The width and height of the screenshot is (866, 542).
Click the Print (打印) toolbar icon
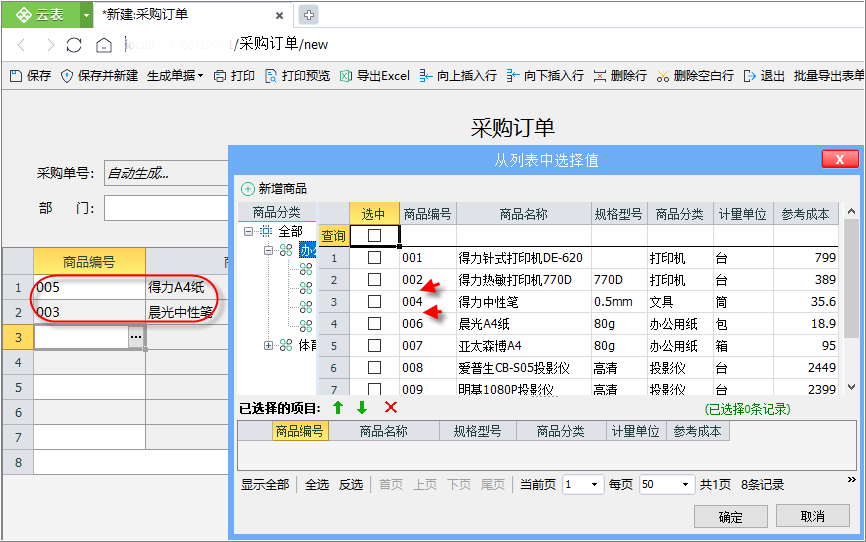234,76
